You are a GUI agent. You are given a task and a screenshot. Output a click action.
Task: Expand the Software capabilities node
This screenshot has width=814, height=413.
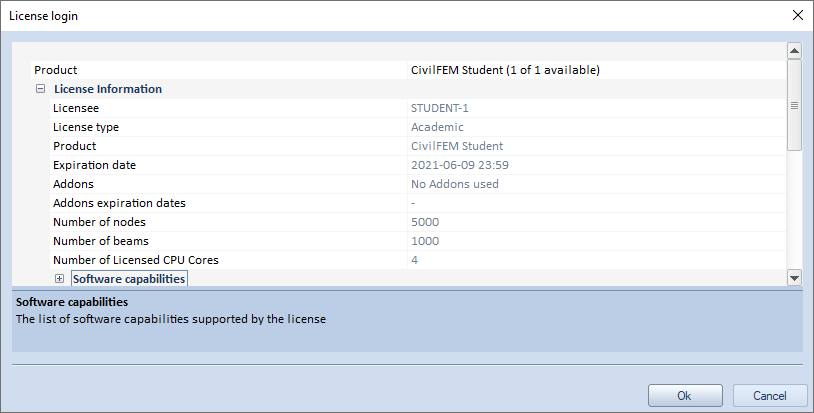pos(60,279)
